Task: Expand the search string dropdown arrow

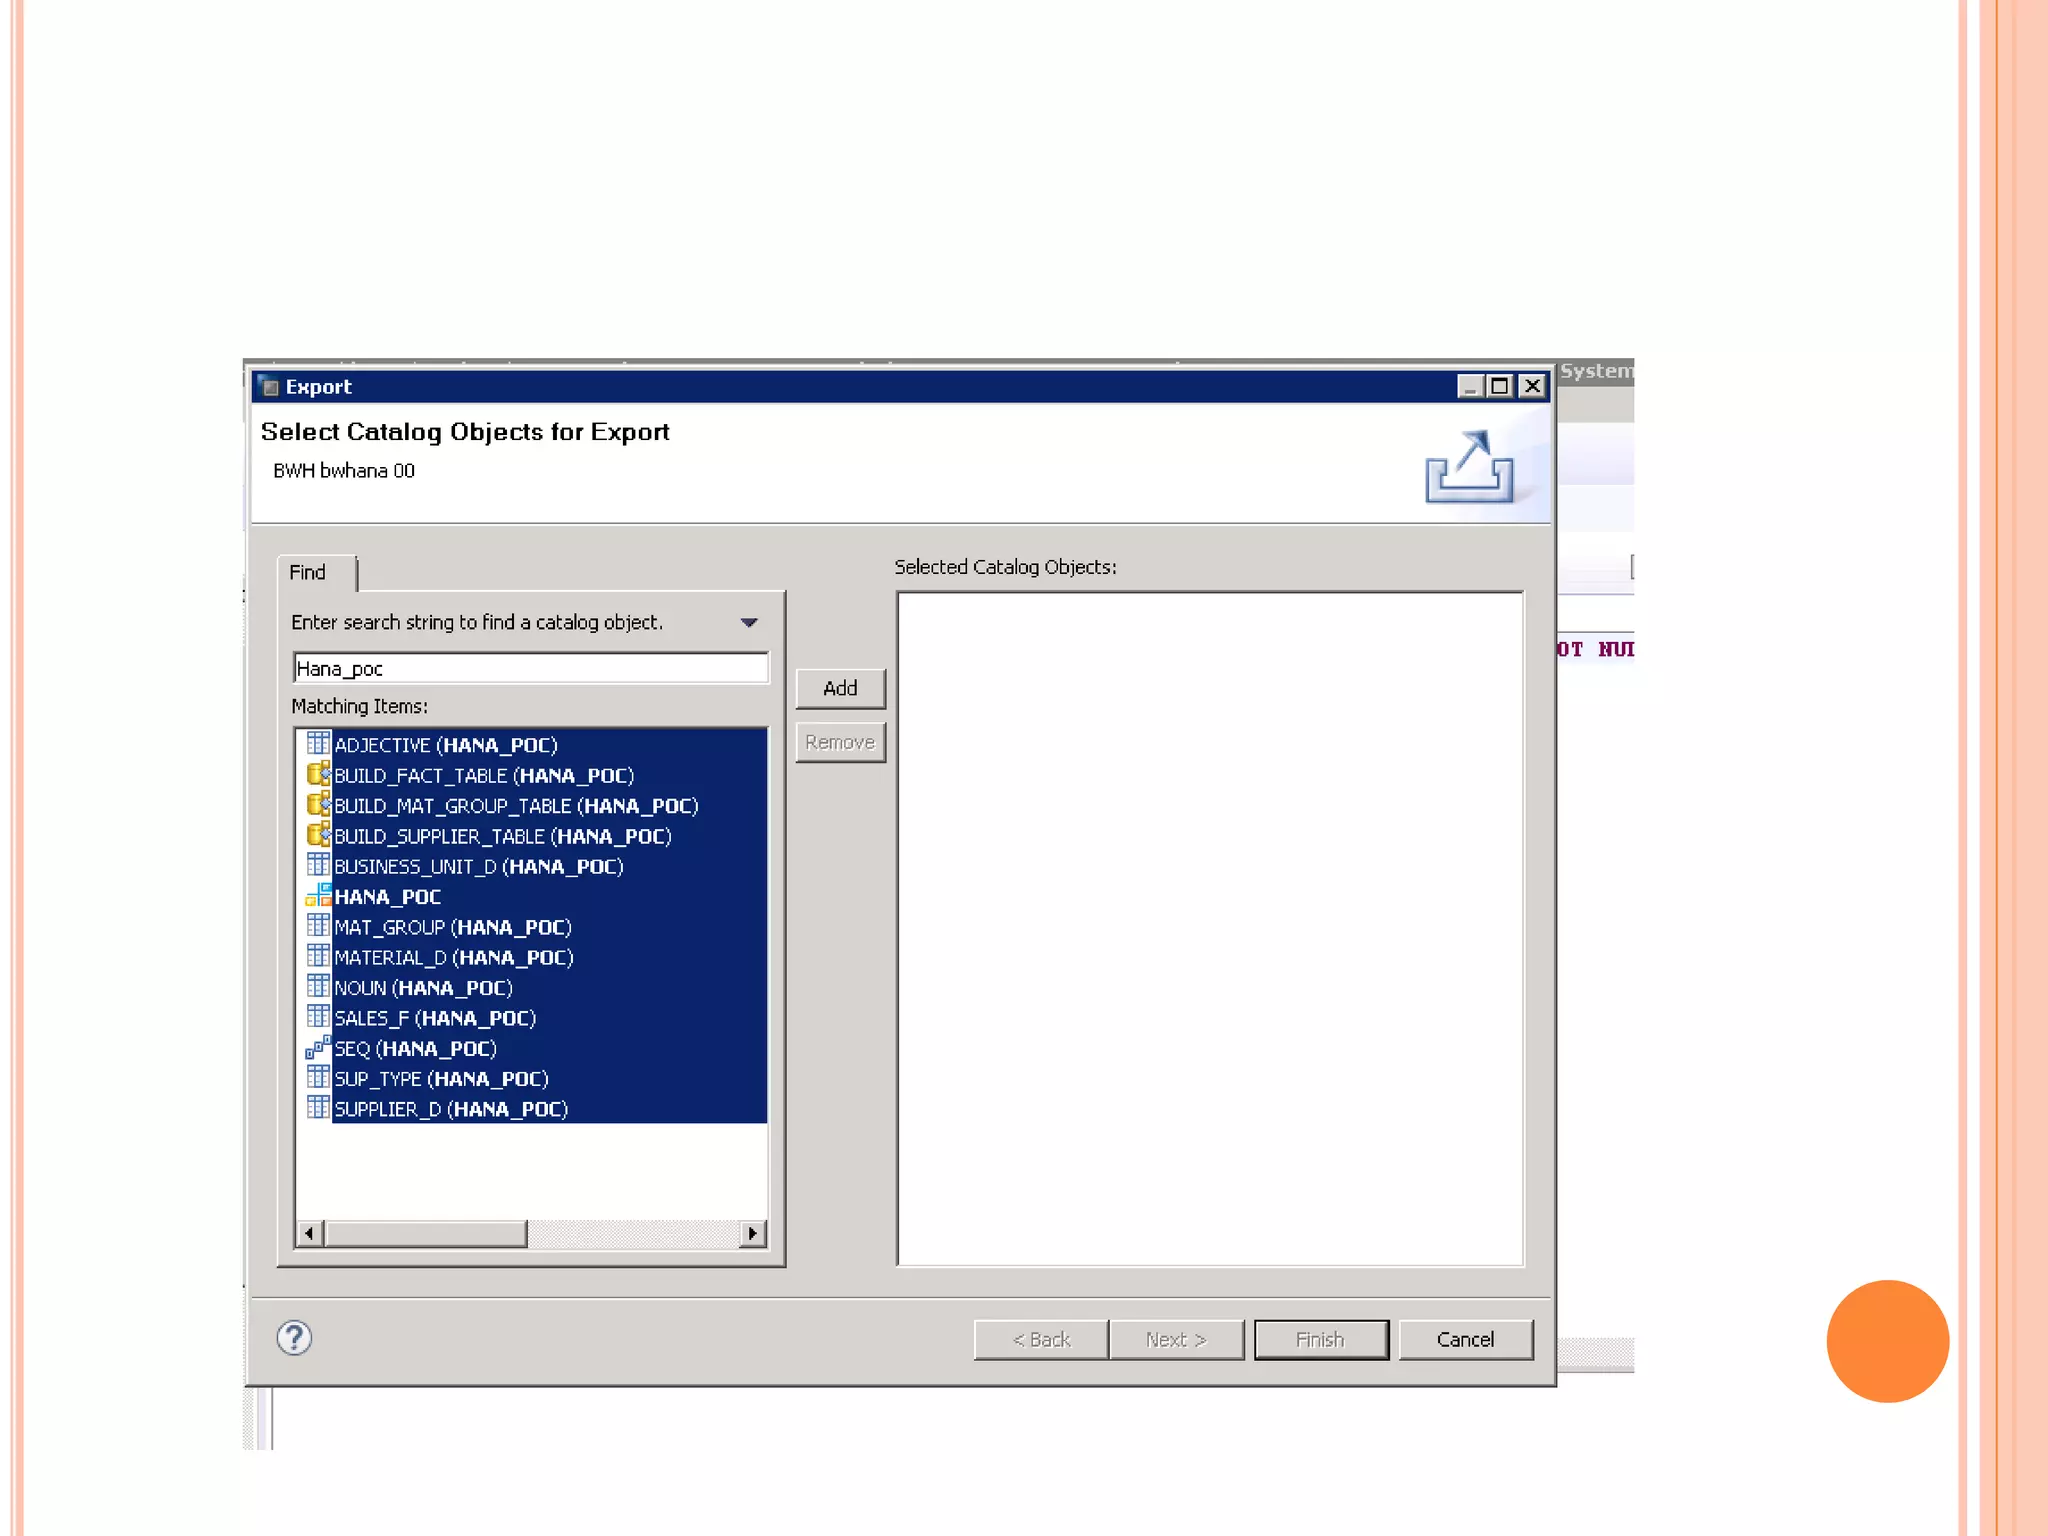Action: click(749, 623)
